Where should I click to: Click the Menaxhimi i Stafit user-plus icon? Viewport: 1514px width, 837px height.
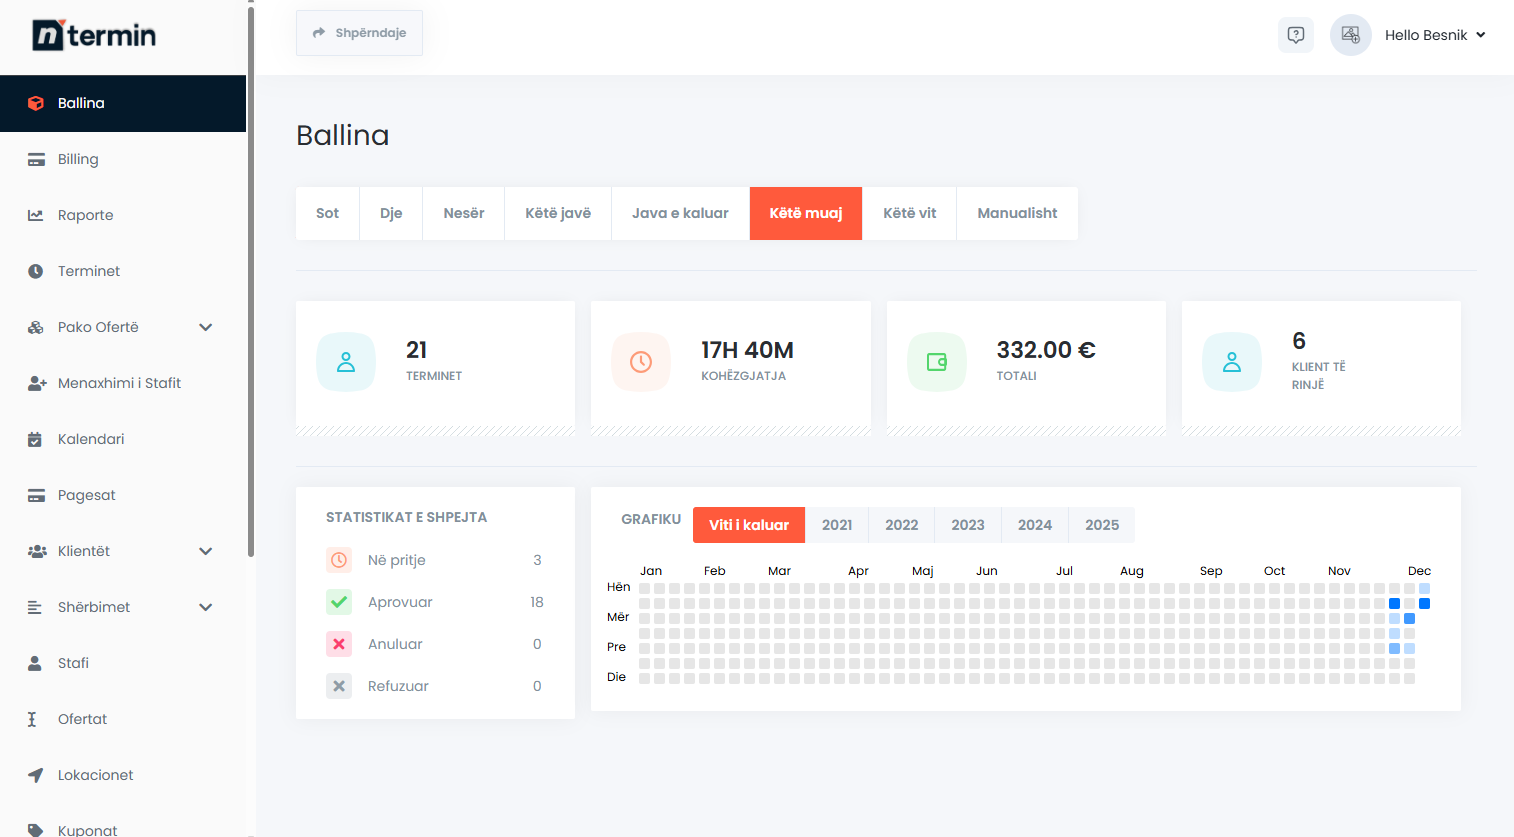(37, 383)
